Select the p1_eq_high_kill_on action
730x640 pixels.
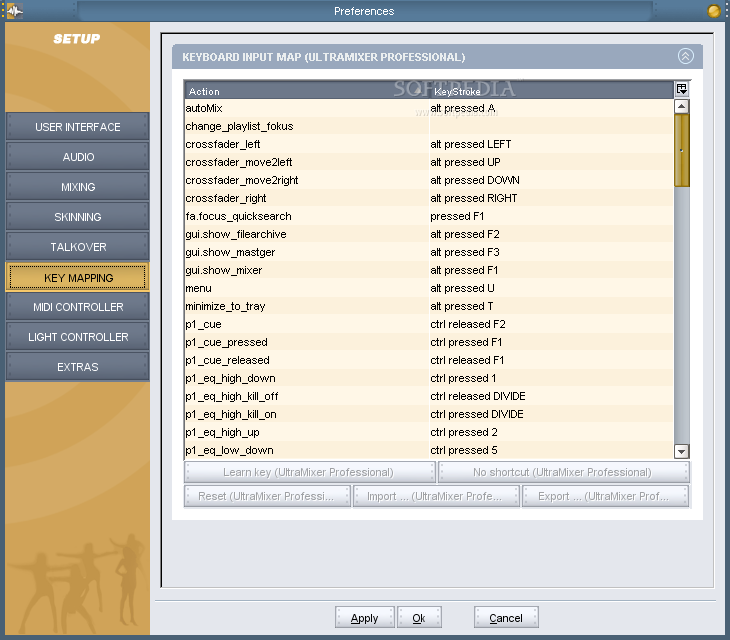pyautogui.click(x=429, y=414)
